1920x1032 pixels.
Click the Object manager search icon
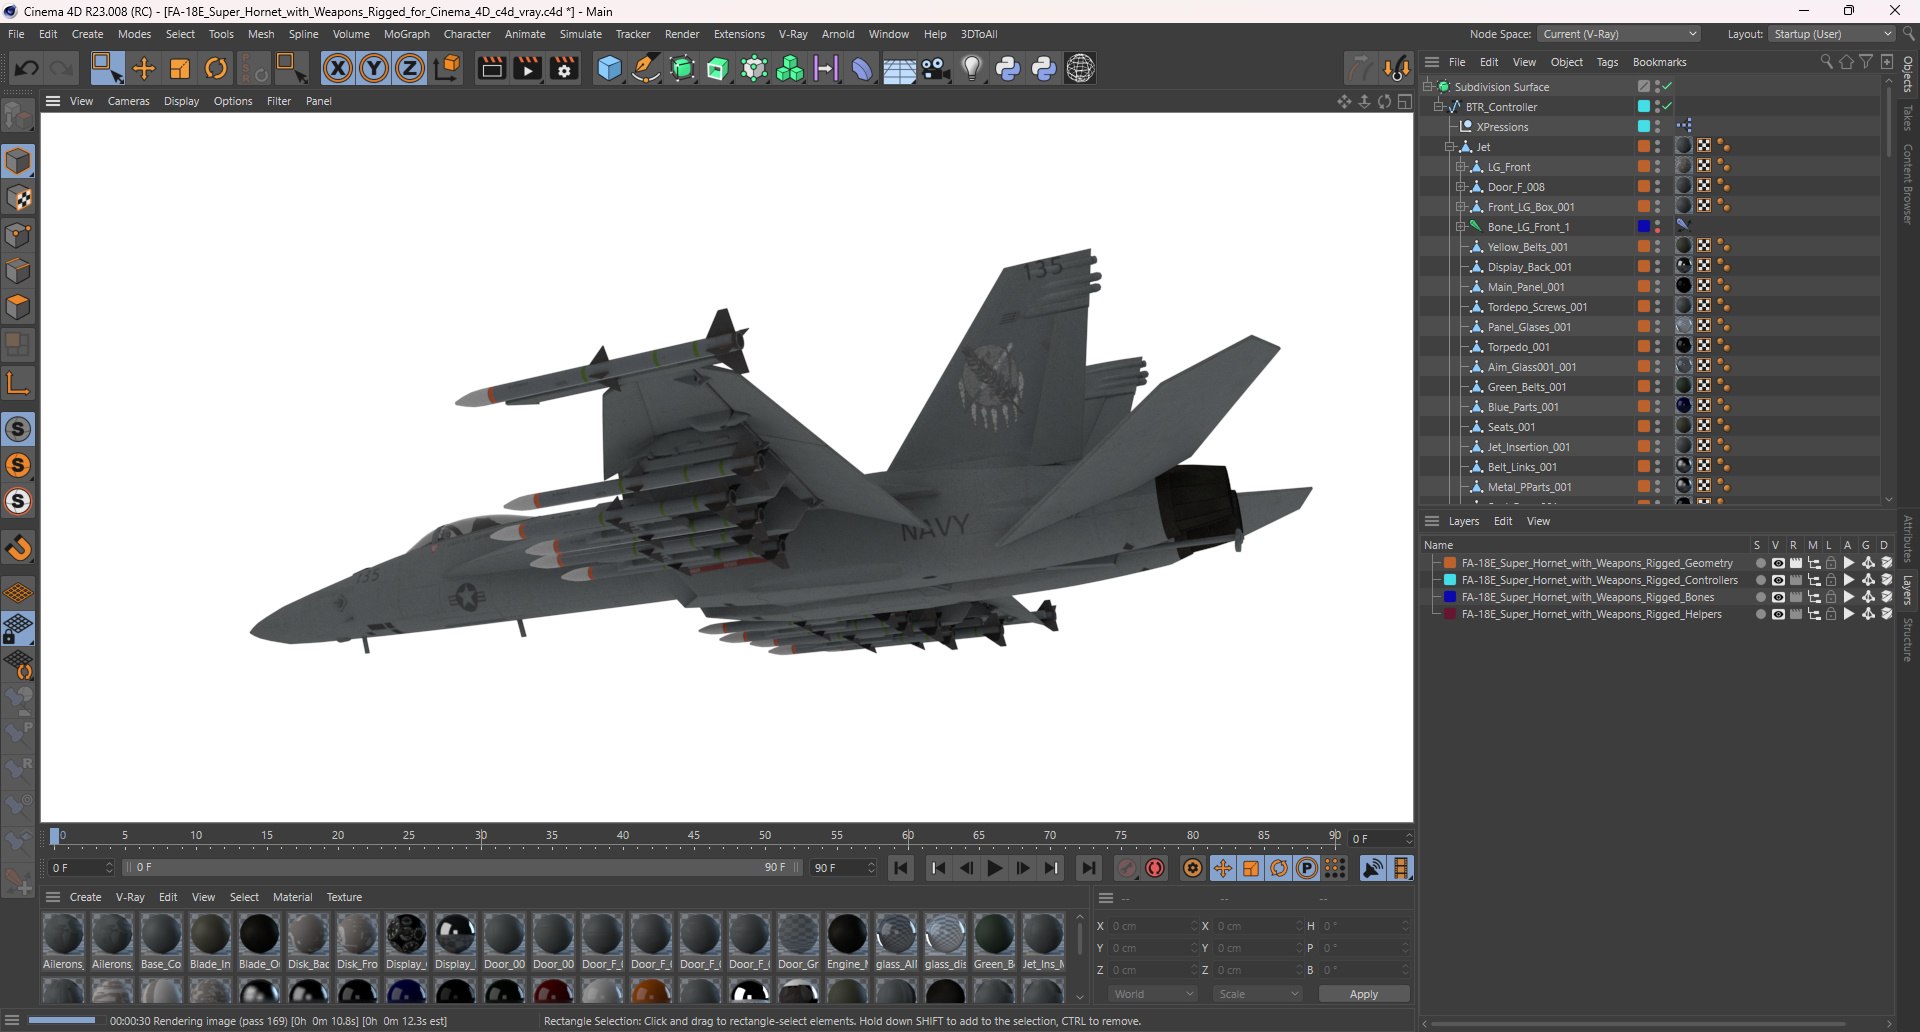coord(1826,62)
